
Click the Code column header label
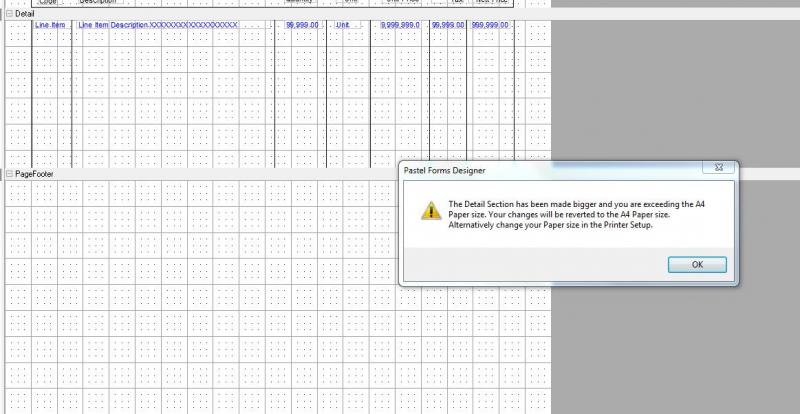48,2
